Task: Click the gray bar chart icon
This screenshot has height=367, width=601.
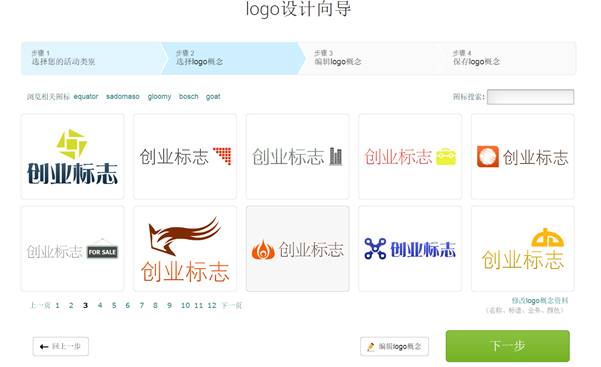Action: click(x=336, y=156)
